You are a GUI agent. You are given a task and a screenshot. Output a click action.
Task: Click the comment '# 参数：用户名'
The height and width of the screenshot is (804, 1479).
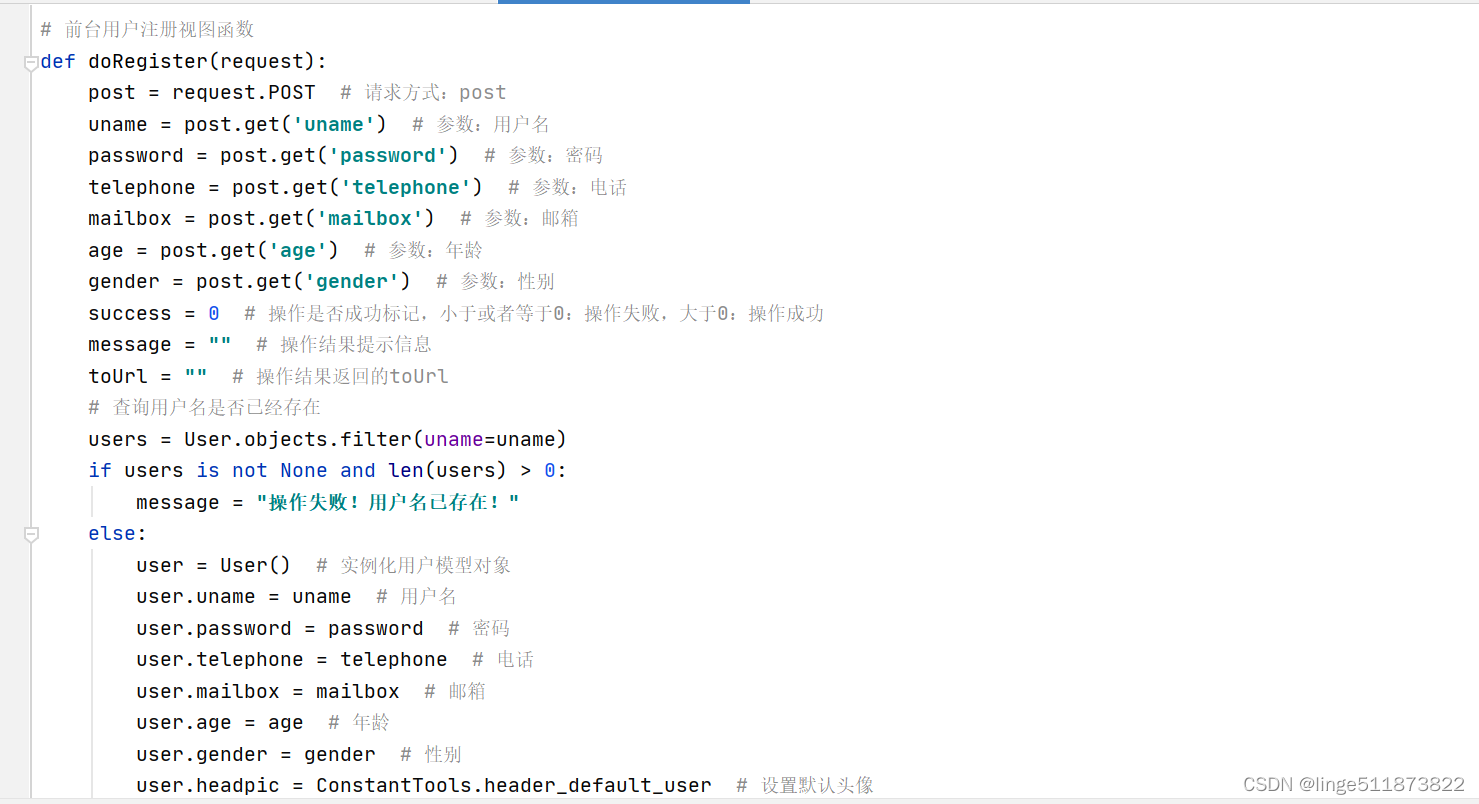(x=481, y=124)
